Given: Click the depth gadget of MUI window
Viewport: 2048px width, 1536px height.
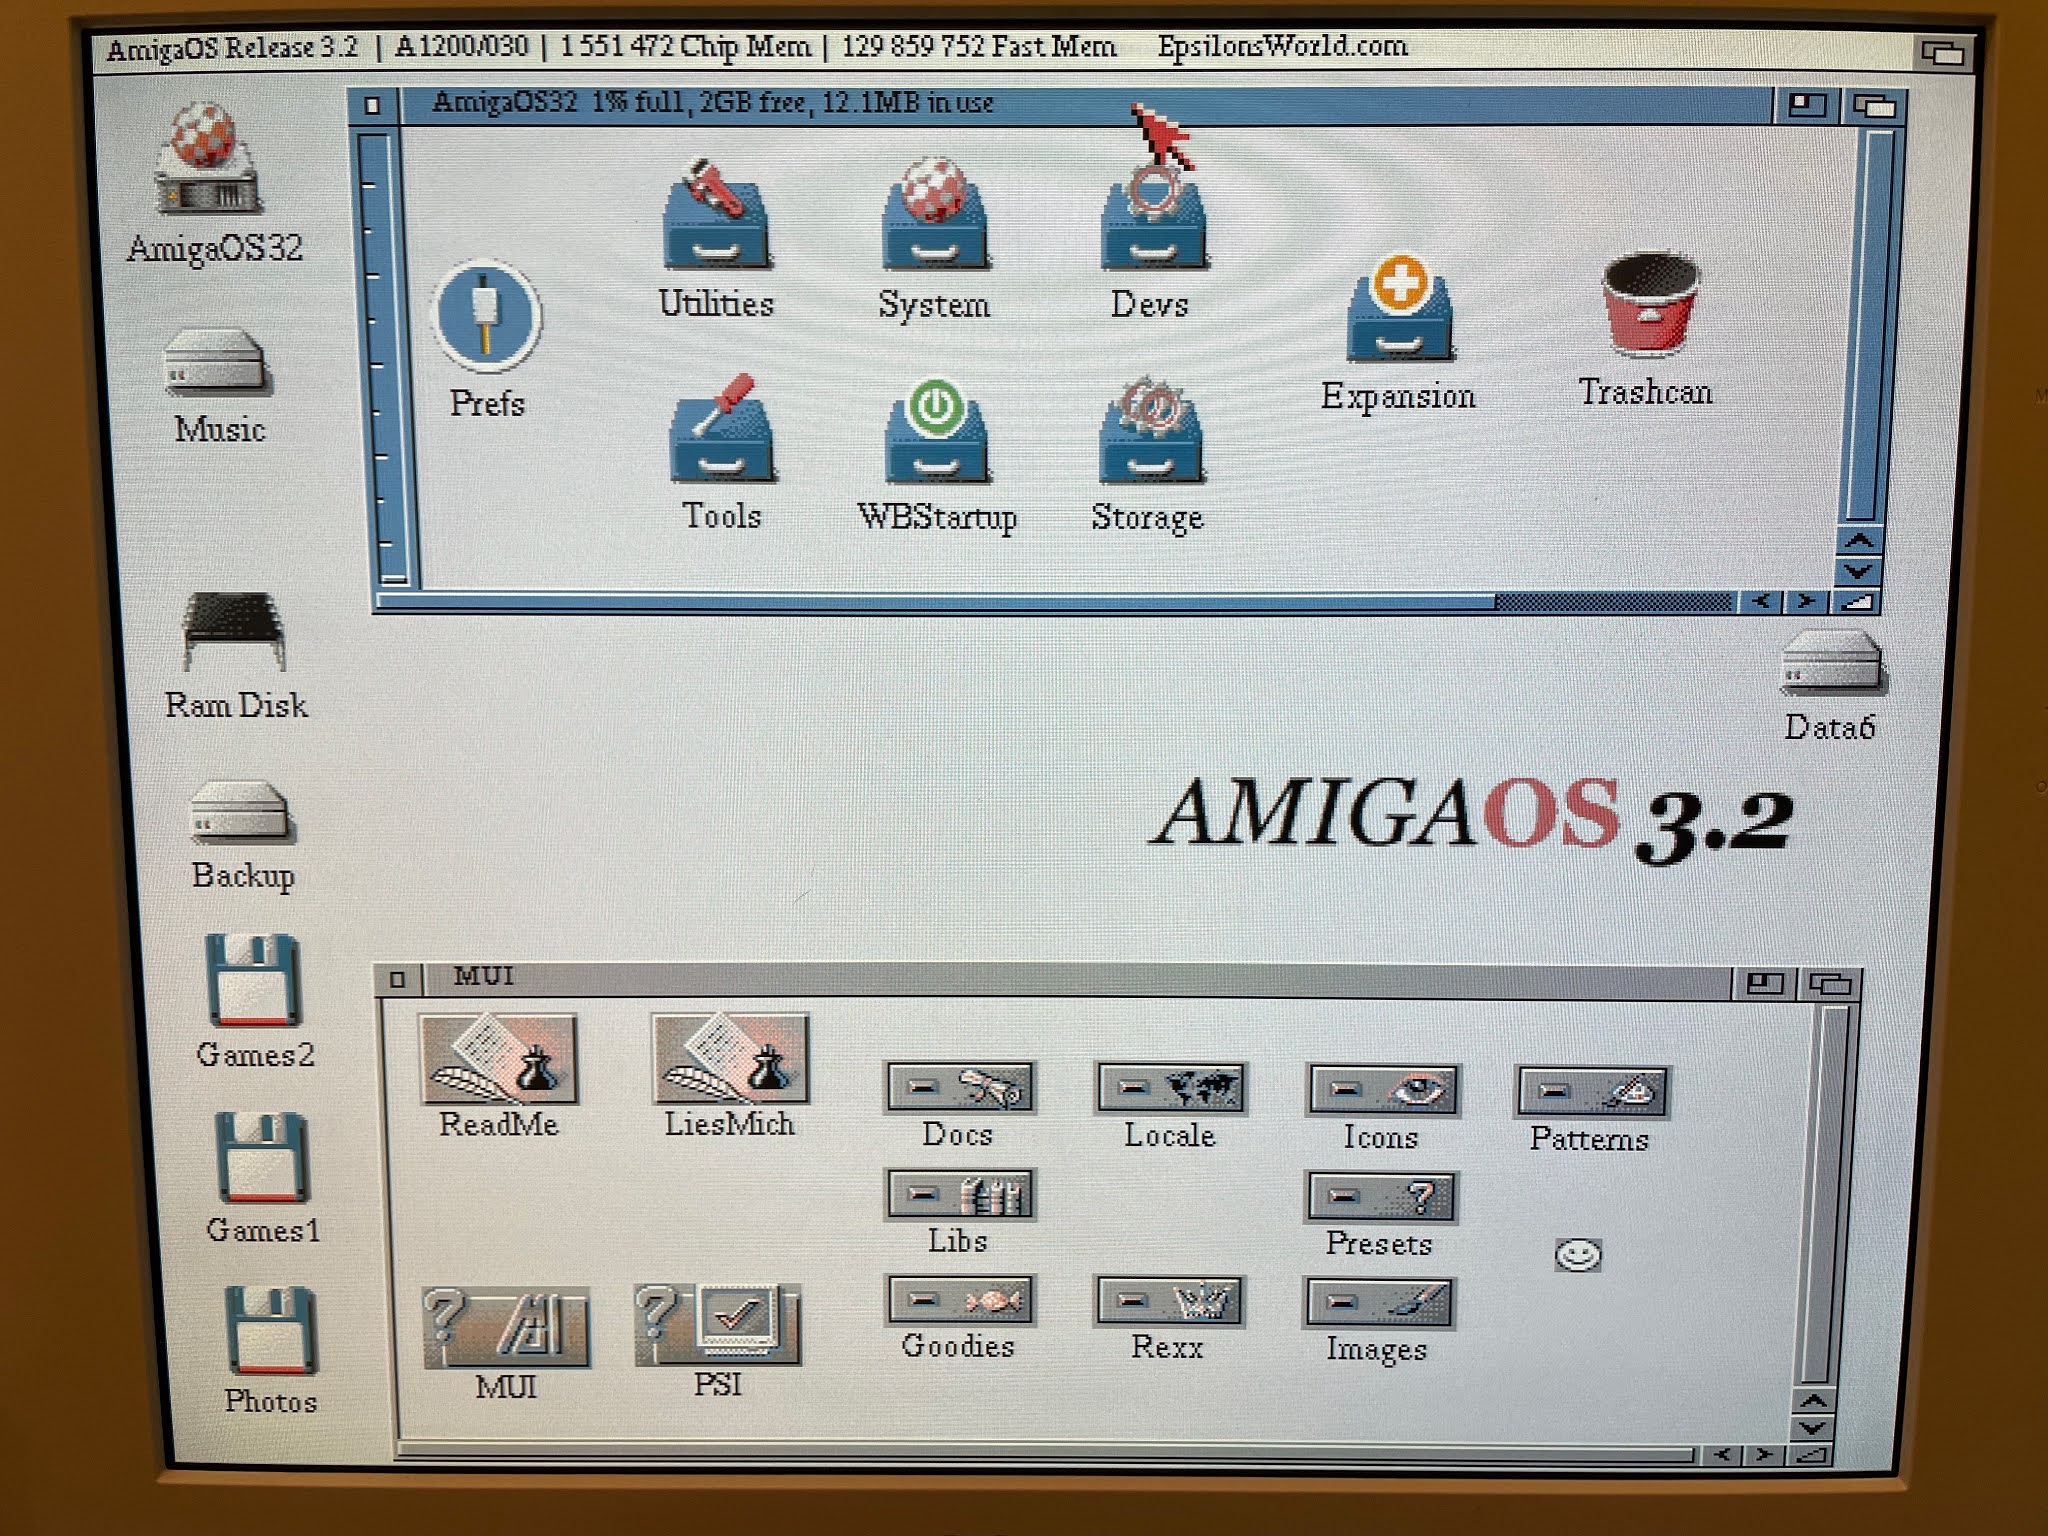Looking at the screenshot, I should point(1830,984).
